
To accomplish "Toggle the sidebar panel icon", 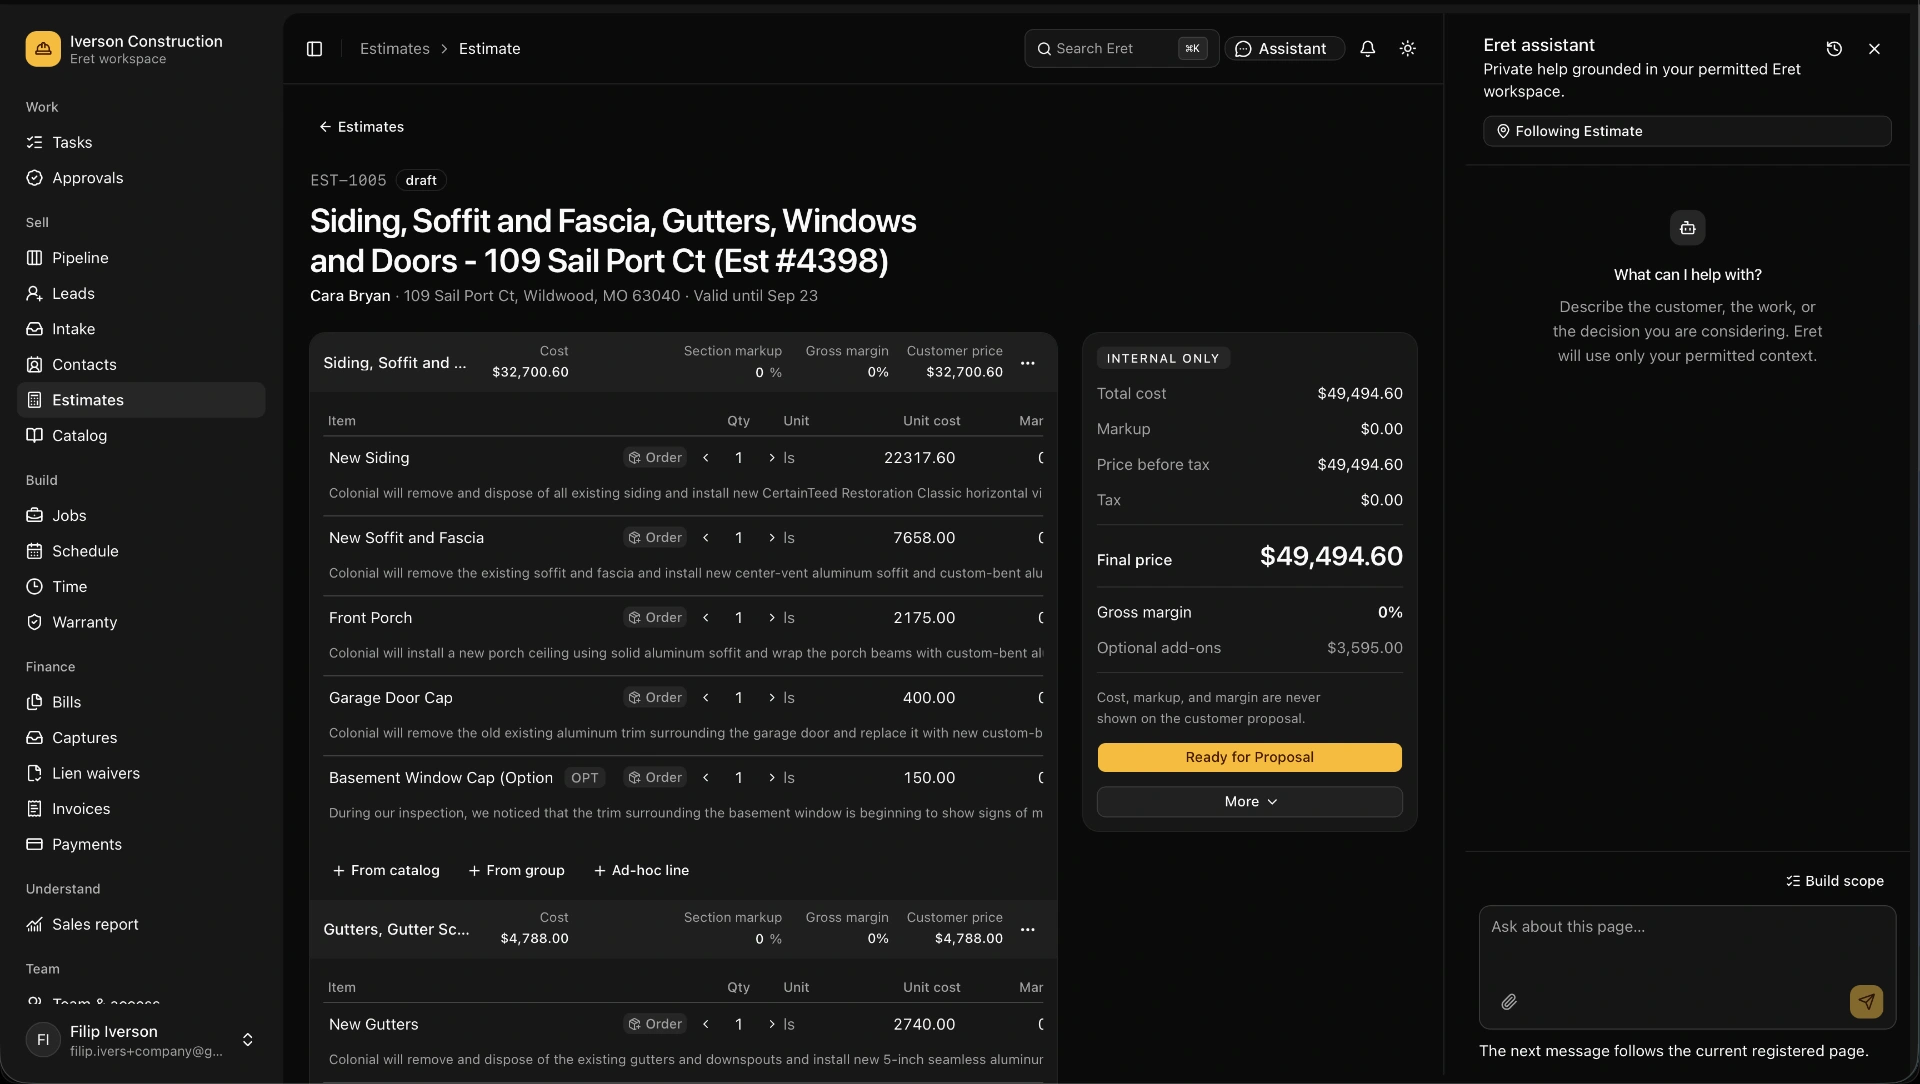I will 314,49.
